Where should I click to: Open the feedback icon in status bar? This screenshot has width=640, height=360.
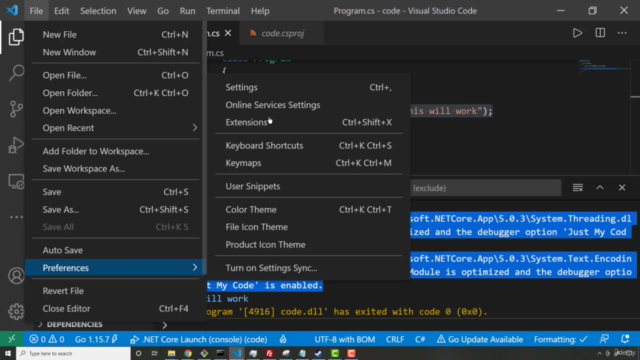coord(604,339)
